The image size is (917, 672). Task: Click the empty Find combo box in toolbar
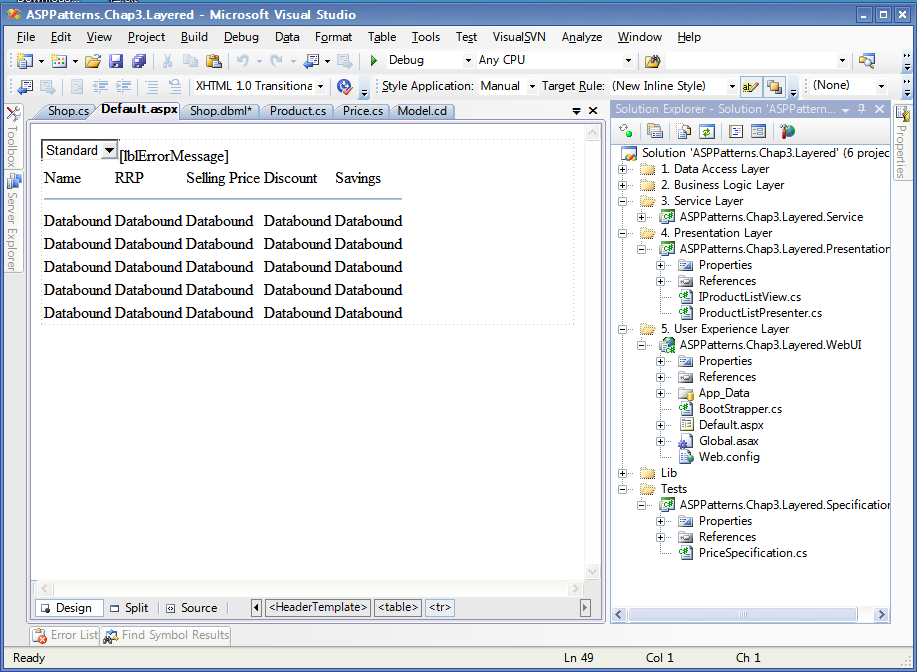(757, 60)
